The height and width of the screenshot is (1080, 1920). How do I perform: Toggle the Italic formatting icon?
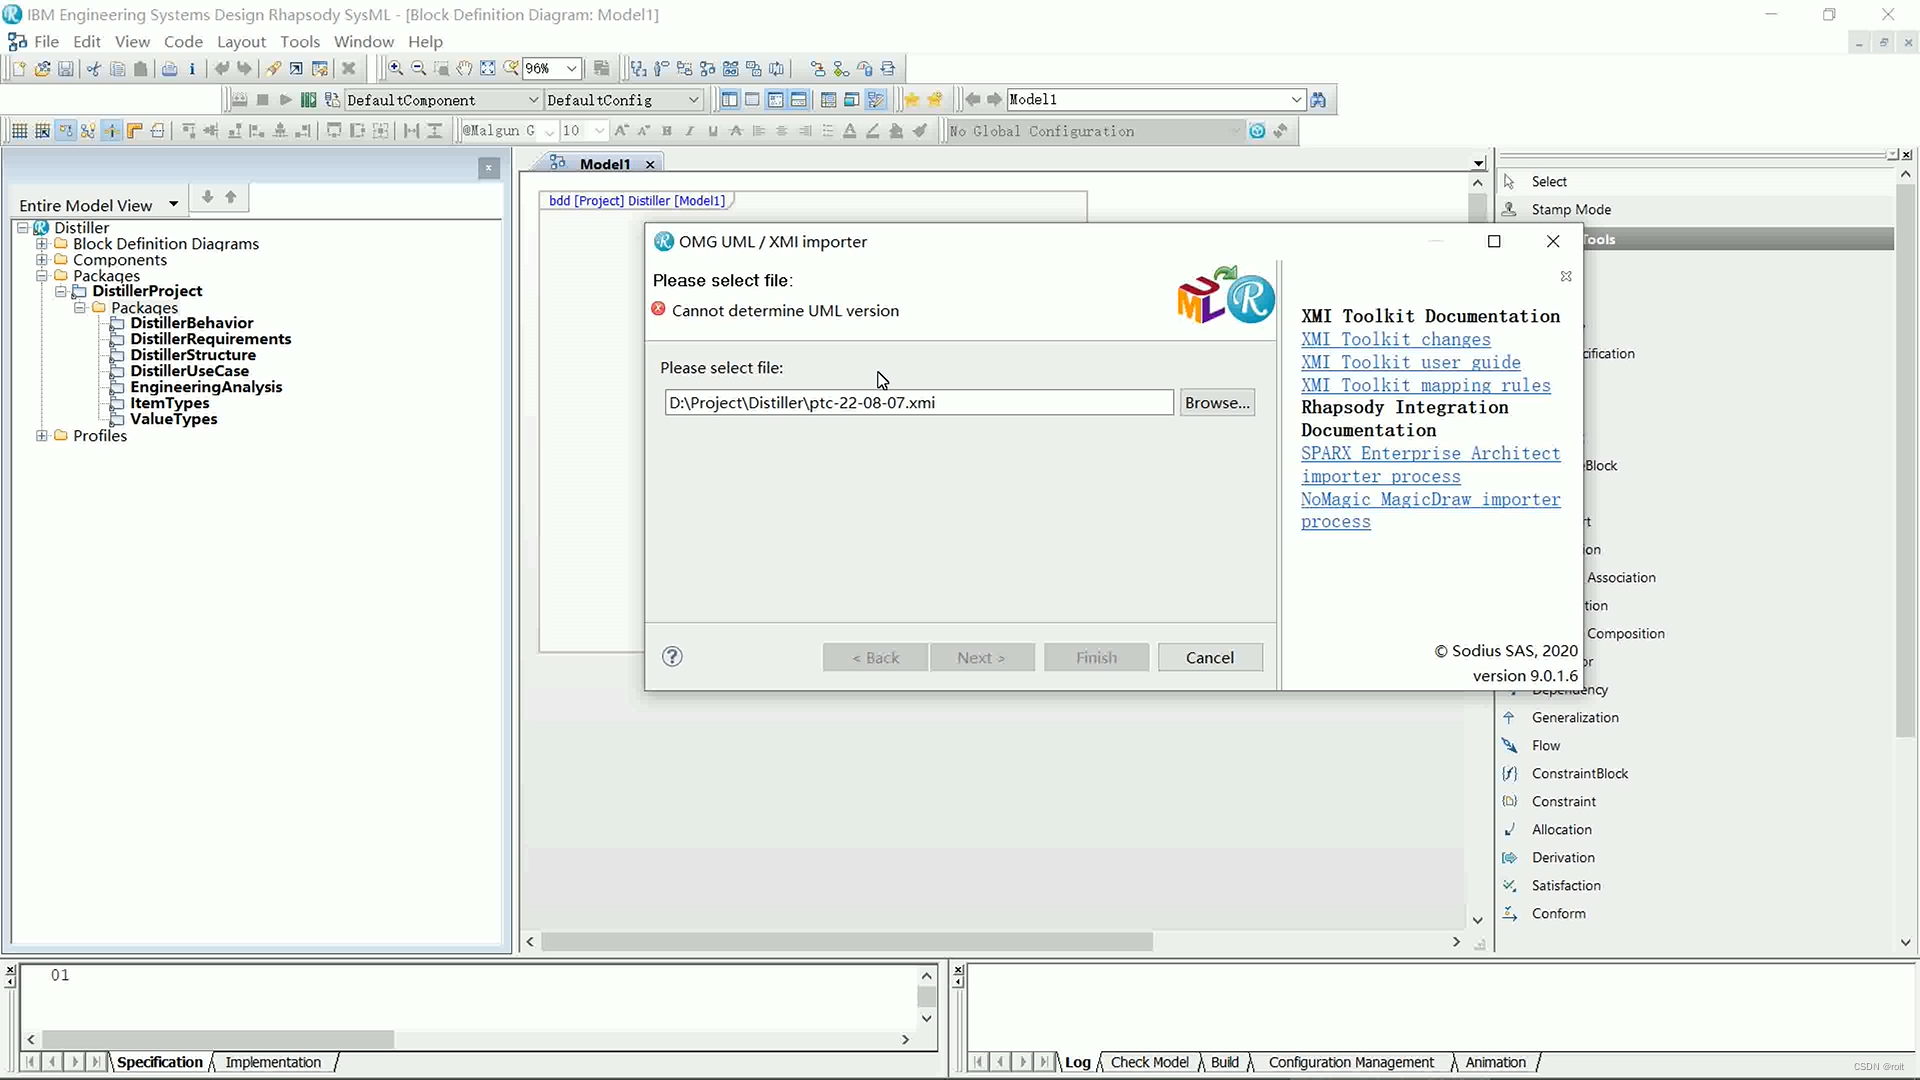point(689,131)
